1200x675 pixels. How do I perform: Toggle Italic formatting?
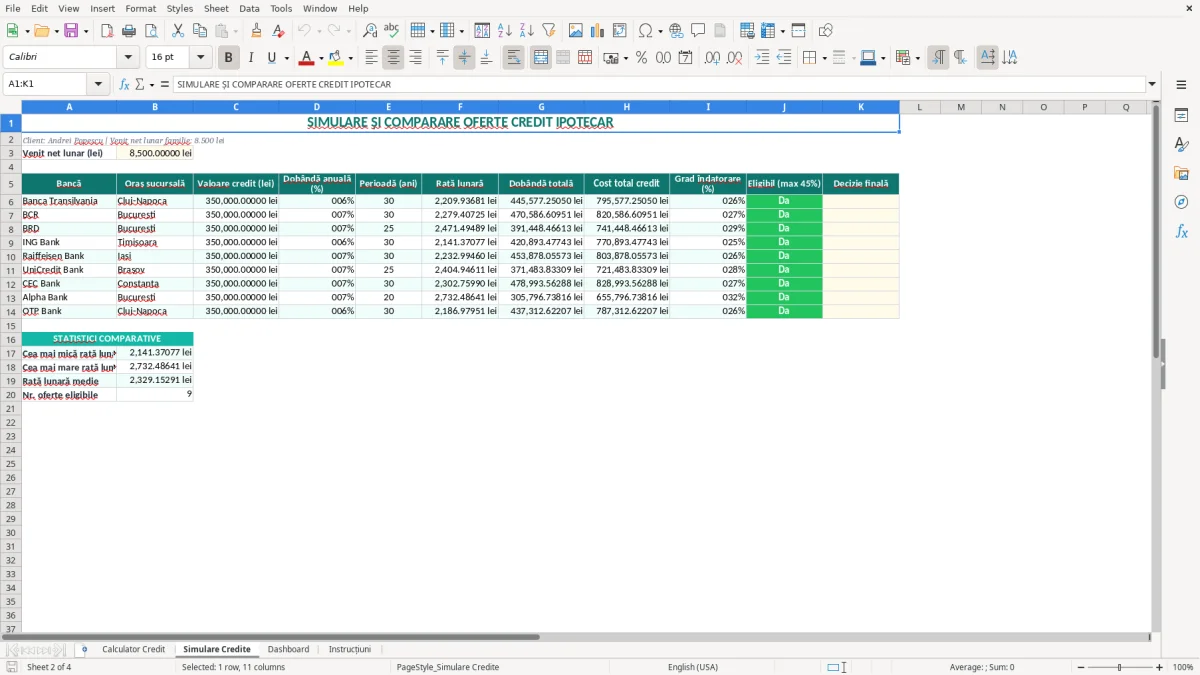tap(251, 58)
